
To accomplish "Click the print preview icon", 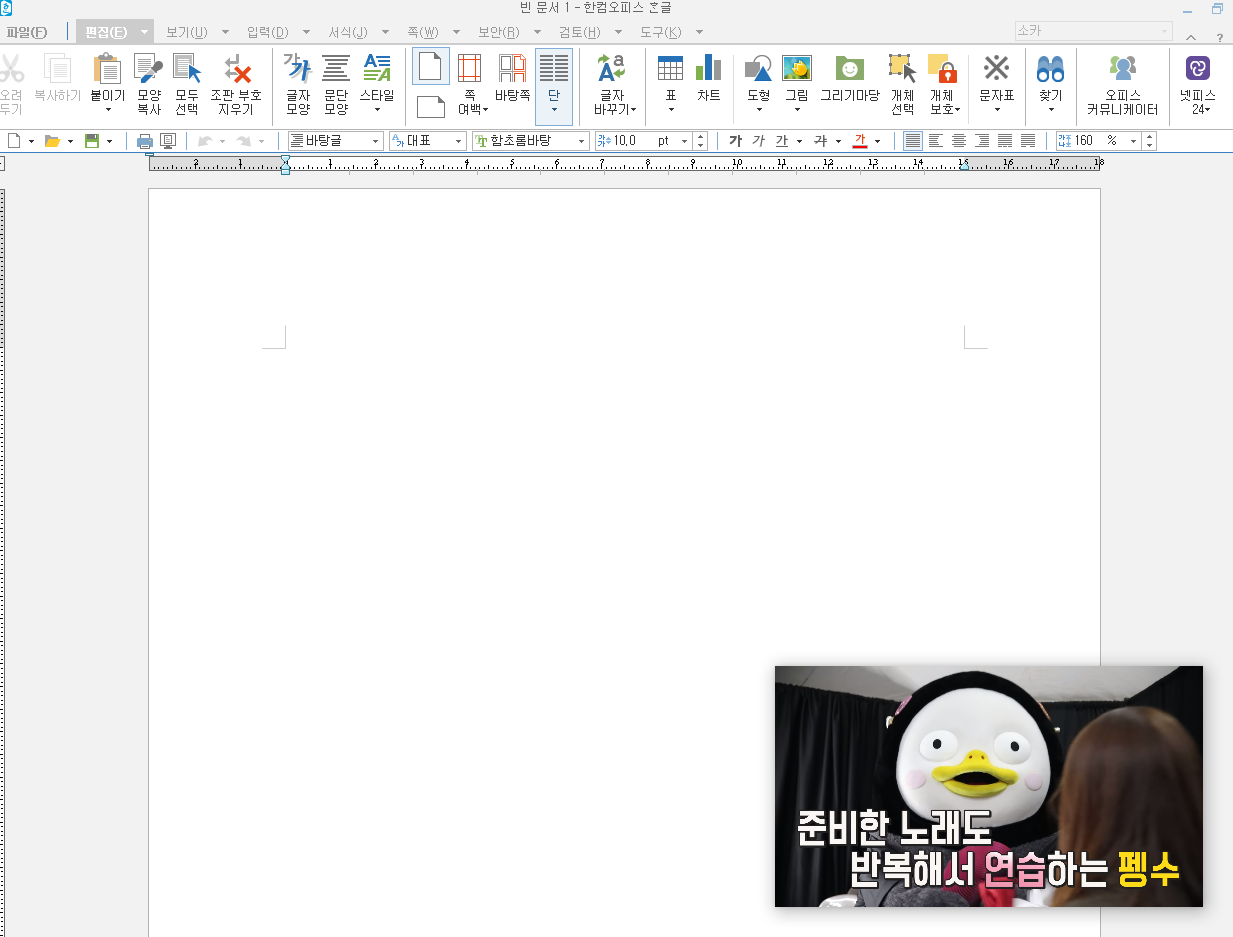I will 168,141.
